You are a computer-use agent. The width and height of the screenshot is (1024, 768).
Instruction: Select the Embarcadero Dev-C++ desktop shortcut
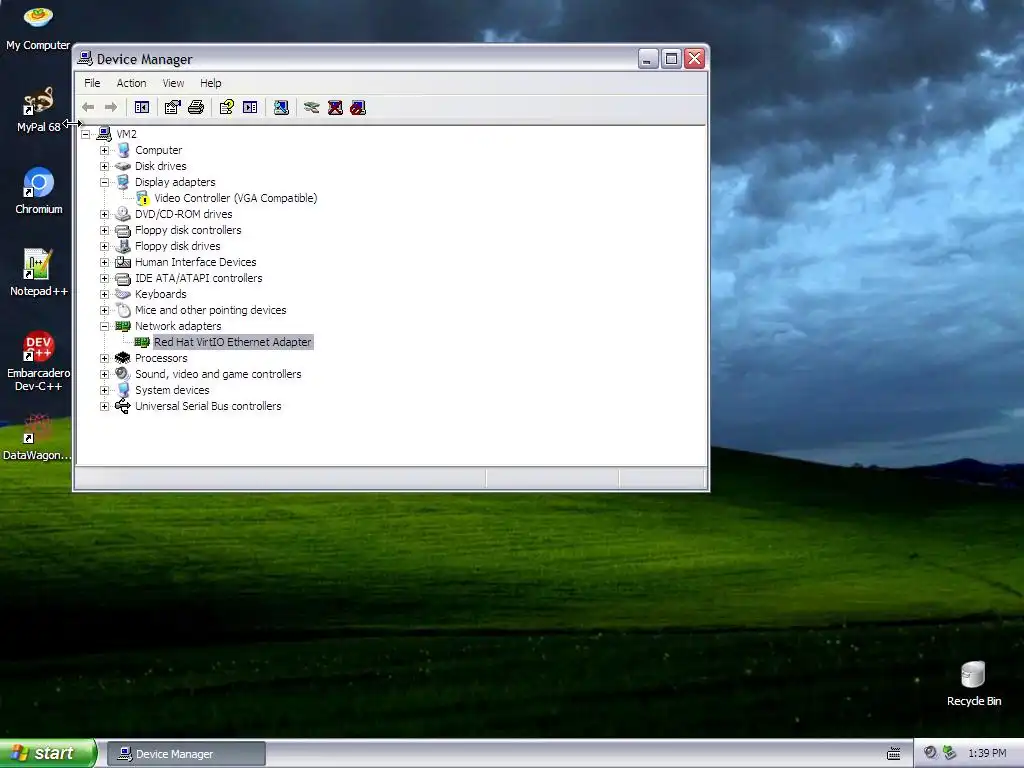click(x=39, y=361)
